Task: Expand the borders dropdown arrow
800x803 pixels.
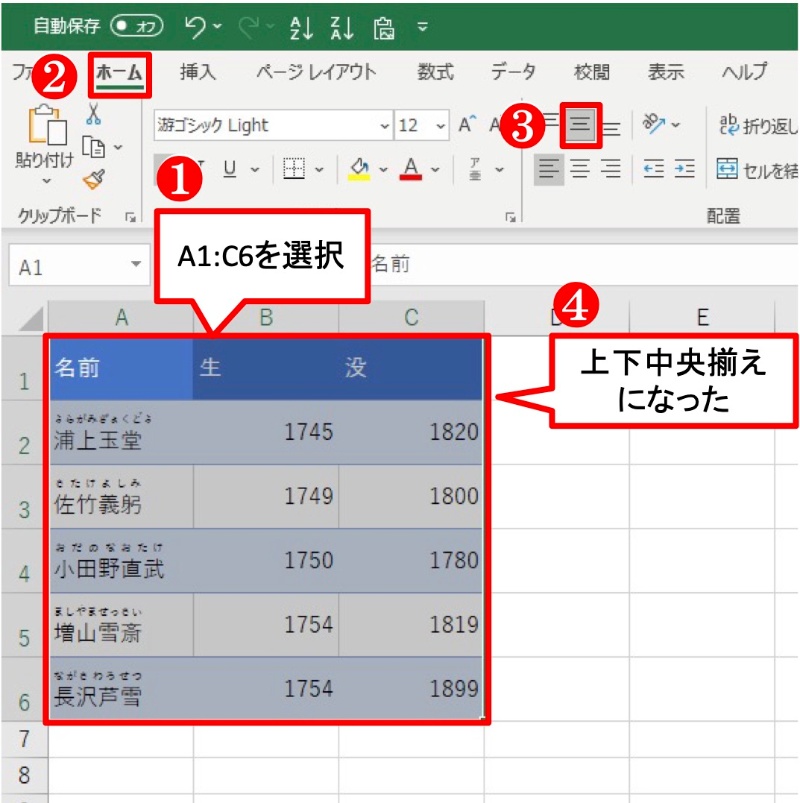Action: (320, 168)
